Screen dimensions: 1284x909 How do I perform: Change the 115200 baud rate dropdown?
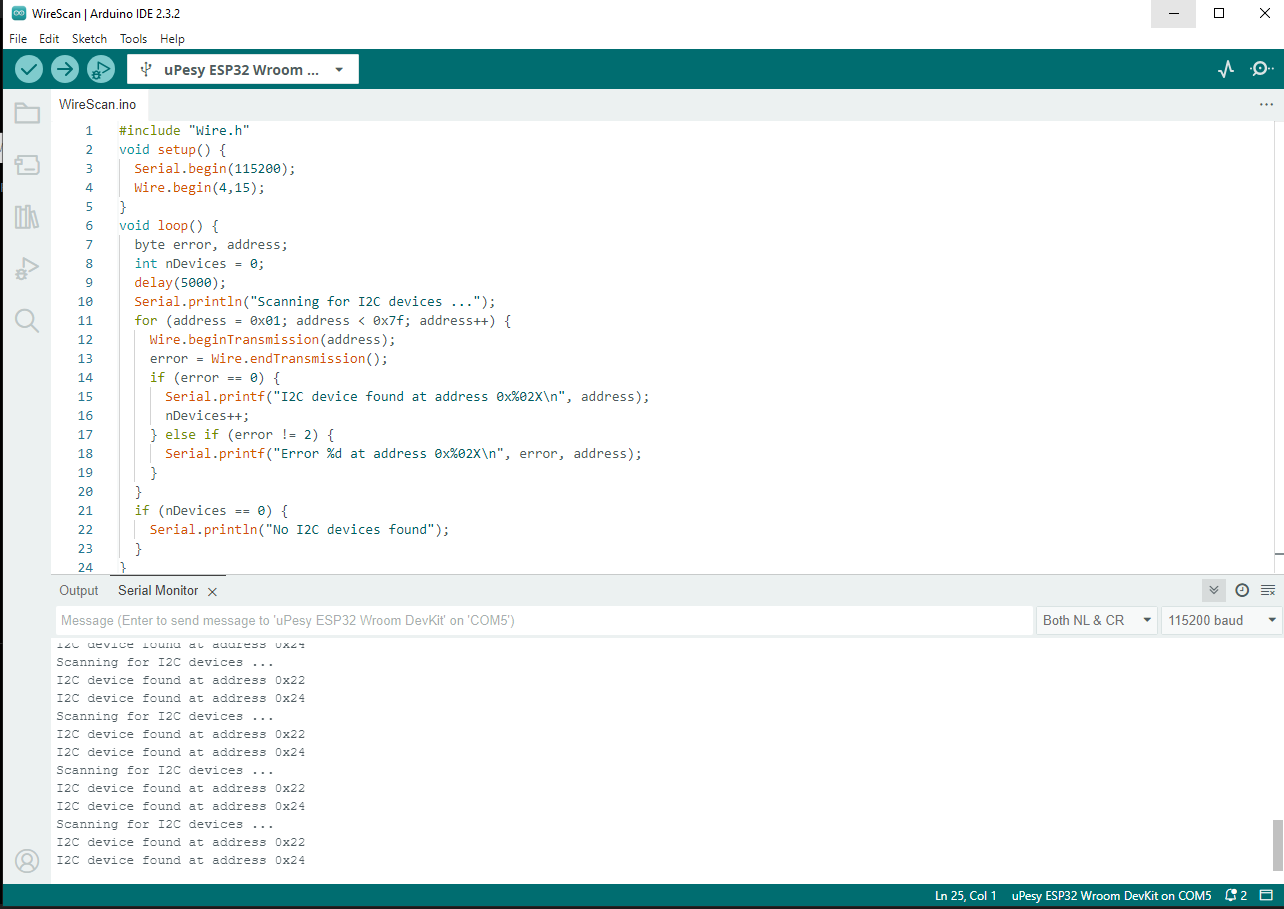point(1221,620)
